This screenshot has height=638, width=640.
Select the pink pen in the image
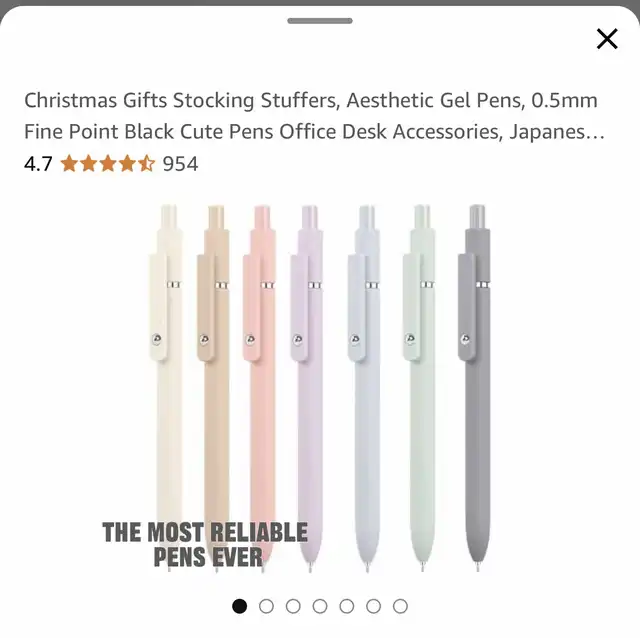[x=260, y=387]
